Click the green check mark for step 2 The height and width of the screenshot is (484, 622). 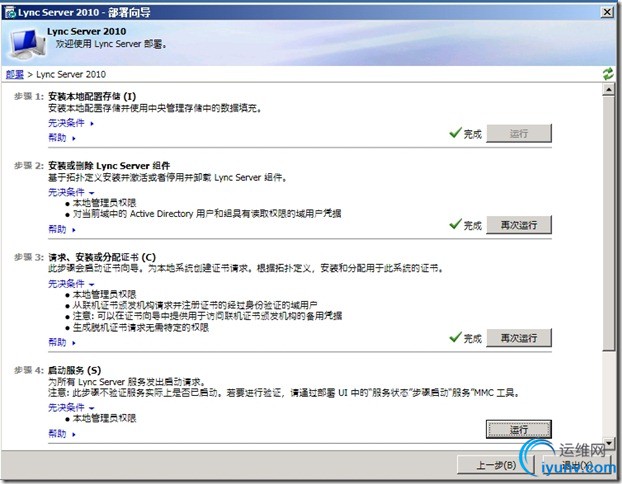pos(455,224)
